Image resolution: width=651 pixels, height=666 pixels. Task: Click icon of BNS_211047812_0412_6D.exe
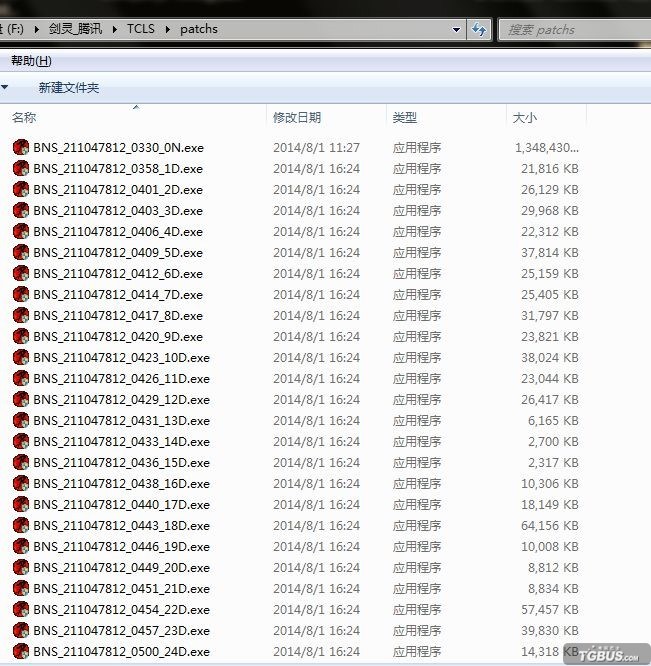pyautogui.click(x=21, y=273)
